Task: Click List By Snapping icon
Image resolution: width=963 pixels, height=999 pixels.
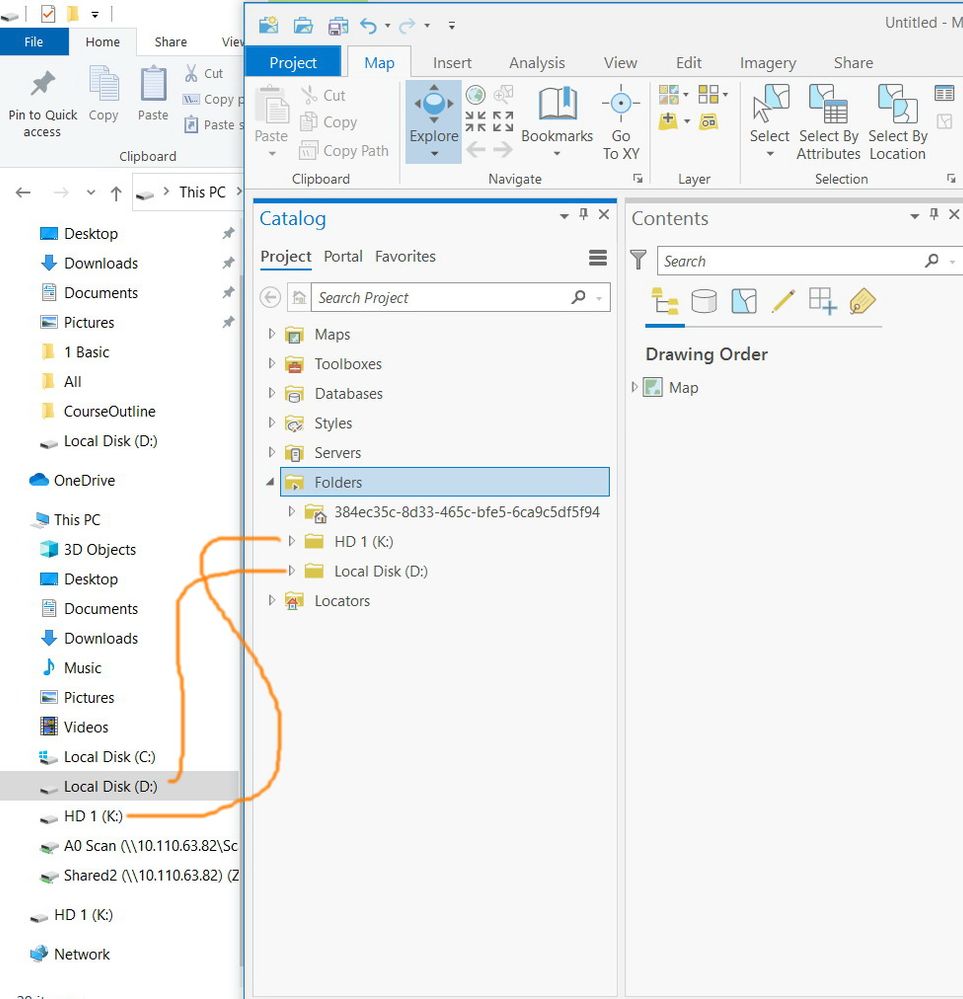Action: [822, 301]
